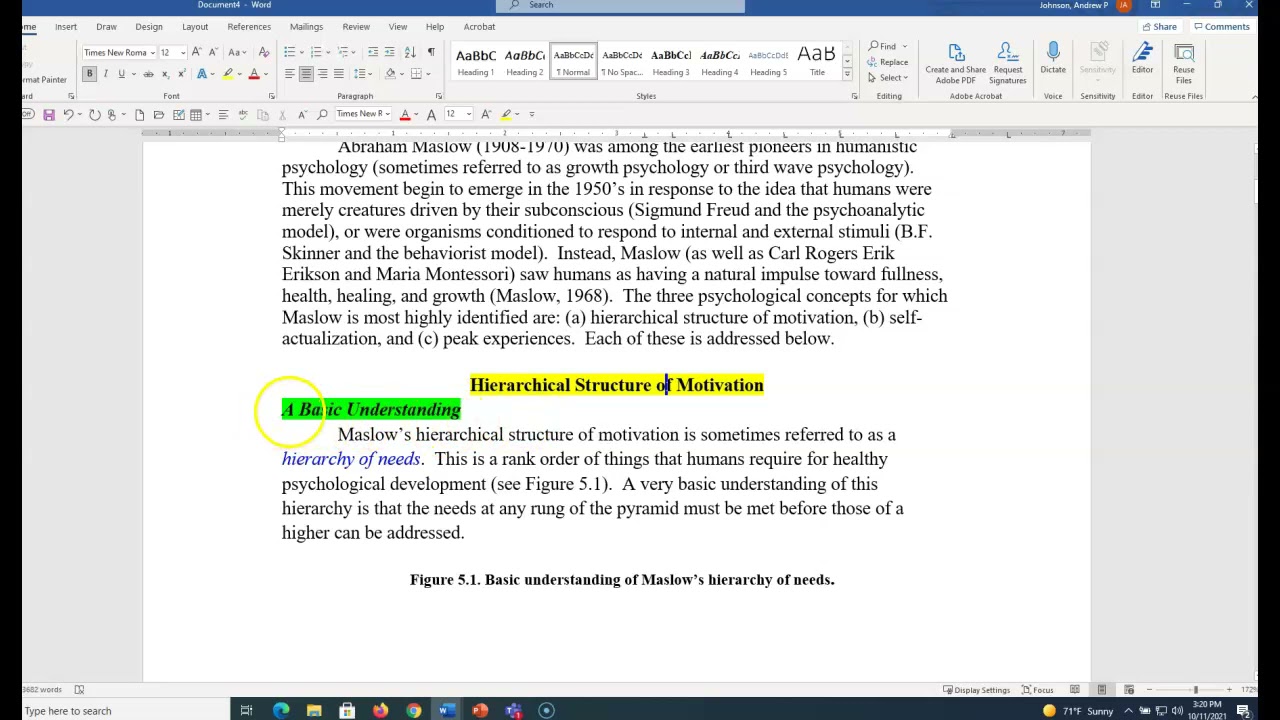
Task: Toggle Show/Hide paragraph marks
Action: (x=431, y=52)
